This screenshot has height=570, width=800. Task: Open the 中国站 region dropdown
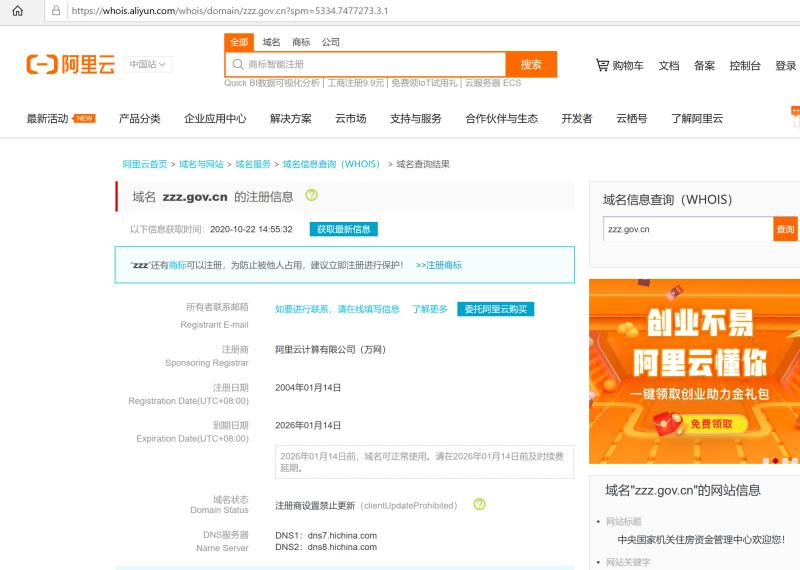coord(147,64)
